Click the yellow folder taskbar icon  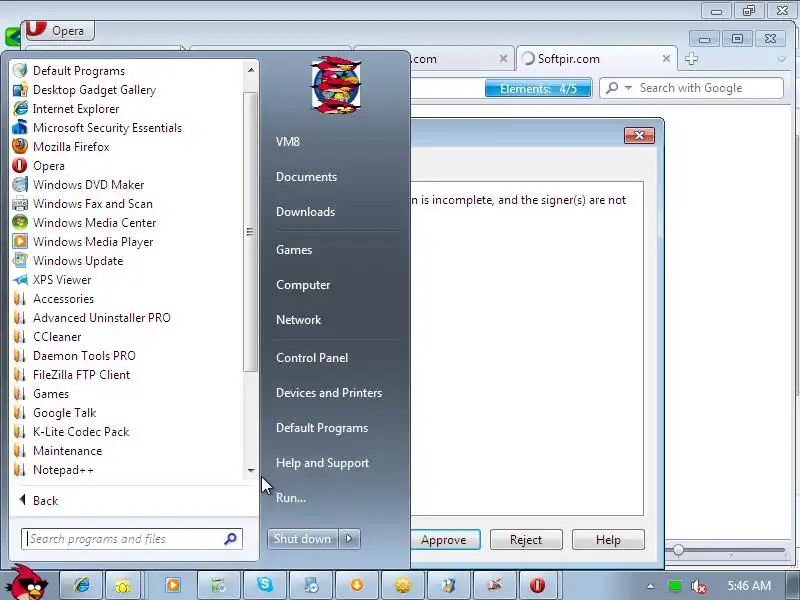122,585
